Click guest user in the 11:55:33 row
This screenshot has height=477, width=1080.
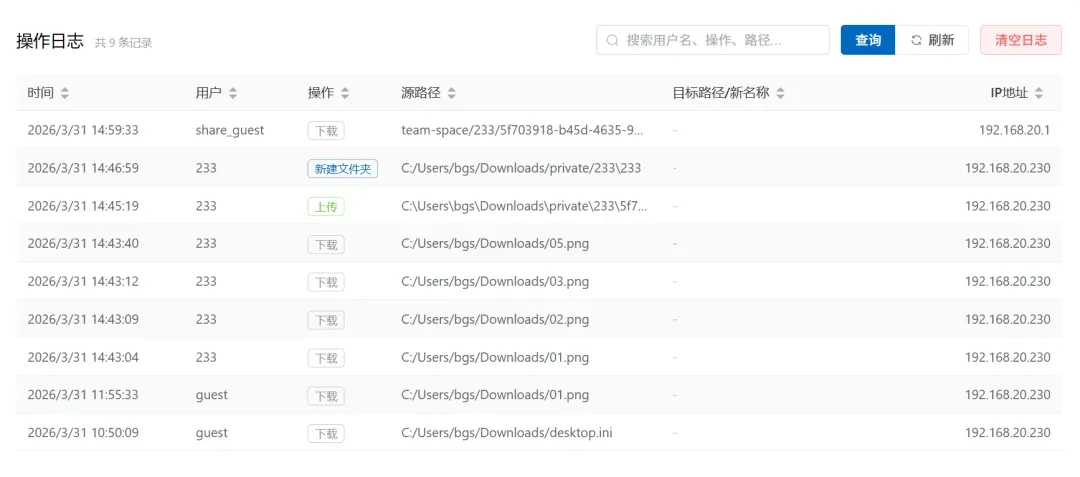click(211, 395)
